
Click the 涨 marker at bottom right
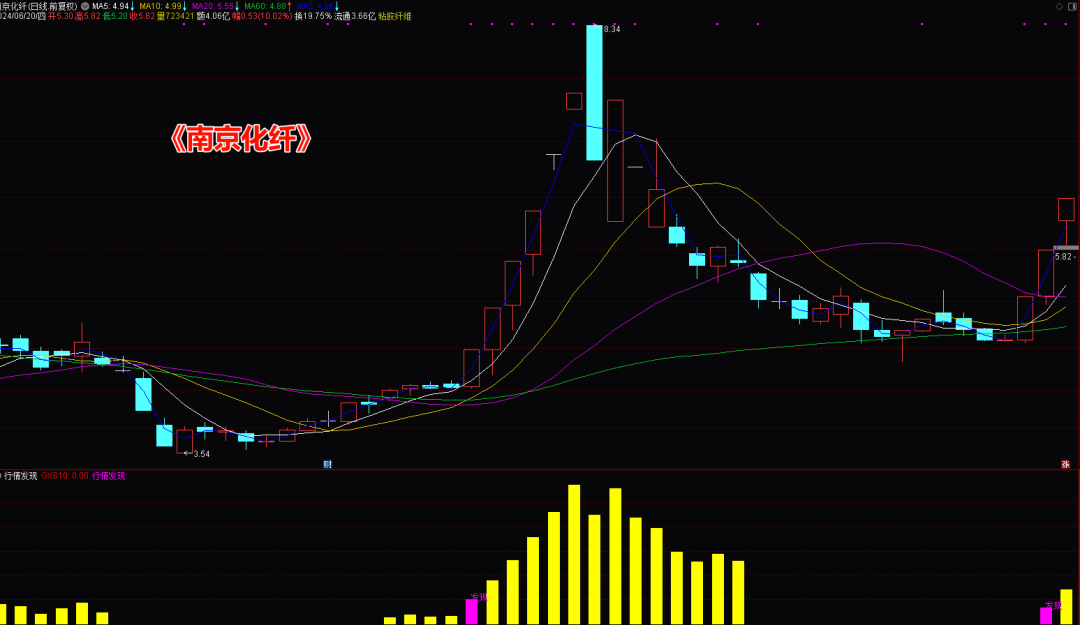1065,464
